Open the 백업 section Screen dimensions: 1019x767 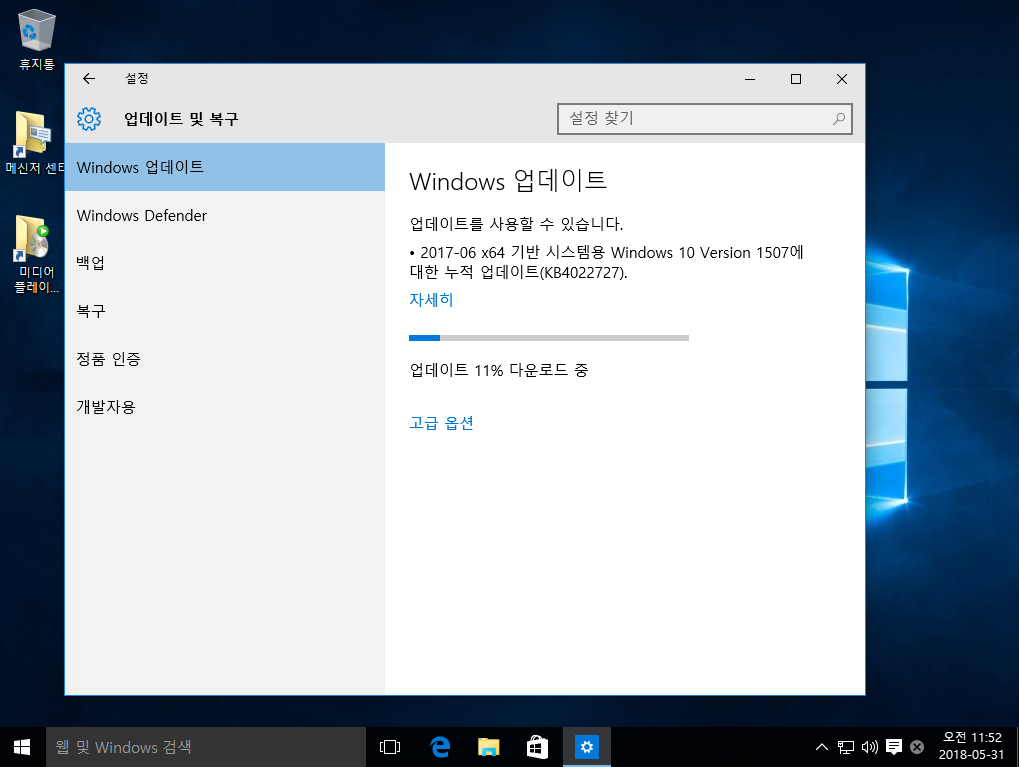[x=225, y=263]
